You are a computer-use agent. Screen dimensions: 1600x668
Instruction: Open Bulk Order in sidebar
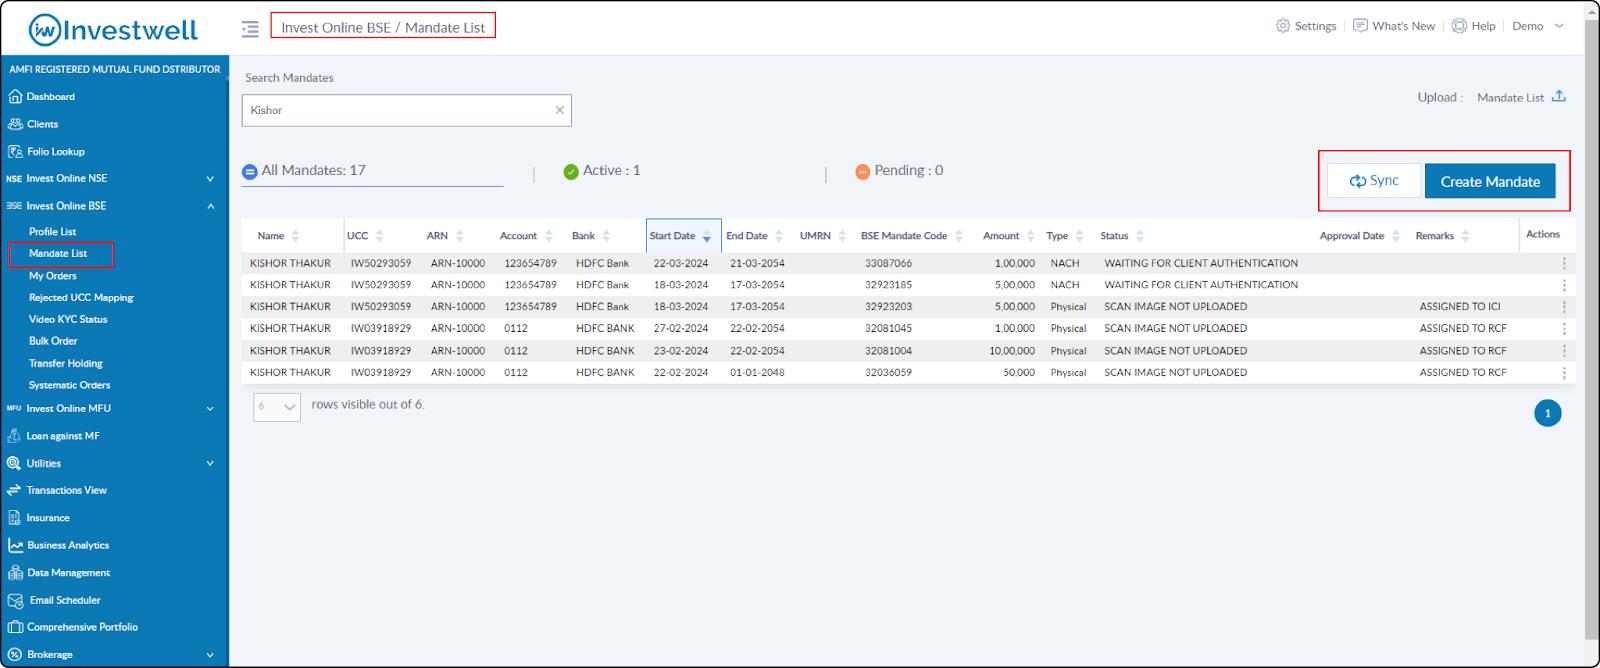53,341
